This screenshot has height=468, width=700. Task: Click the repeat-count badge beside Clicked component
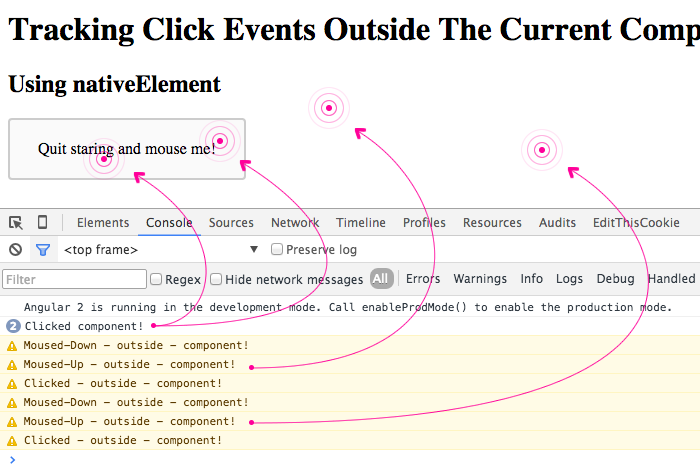point(13,326)
